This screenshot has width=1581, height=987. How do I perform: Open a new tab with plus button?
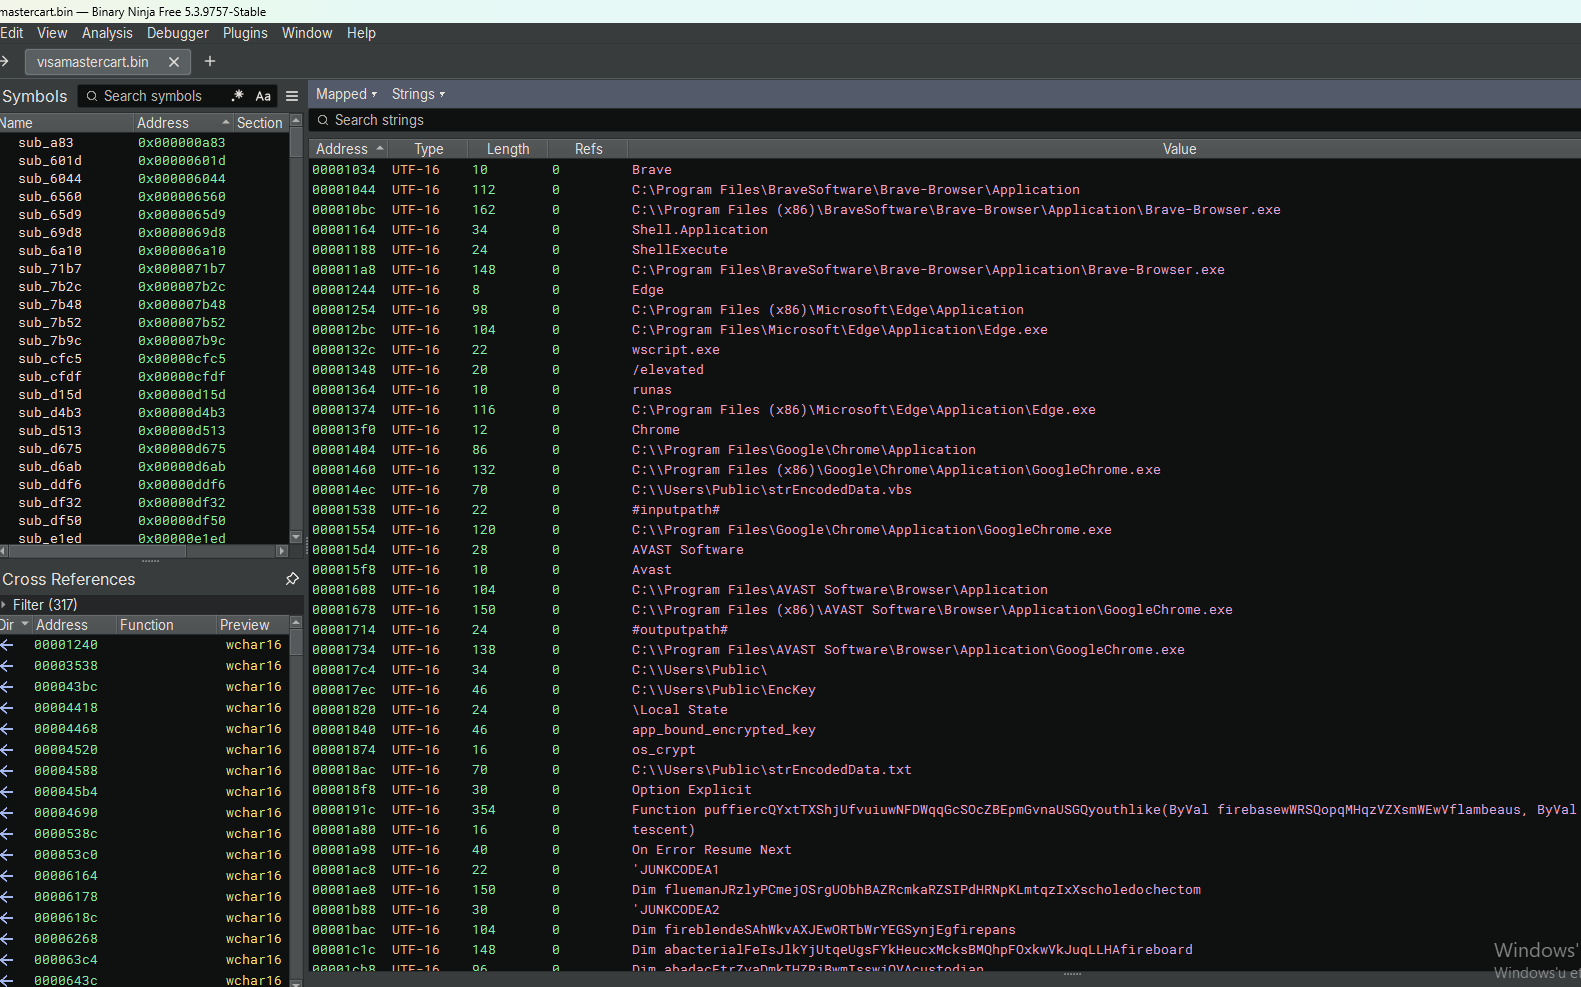(210, 62)
